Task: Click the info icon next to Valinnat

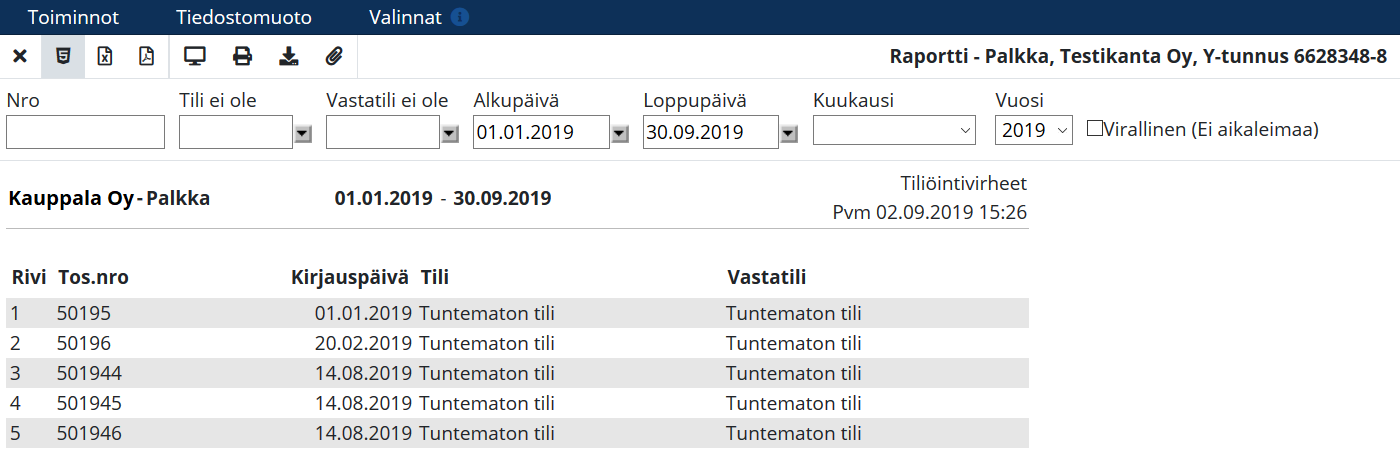Action: [x=460, y=18]
